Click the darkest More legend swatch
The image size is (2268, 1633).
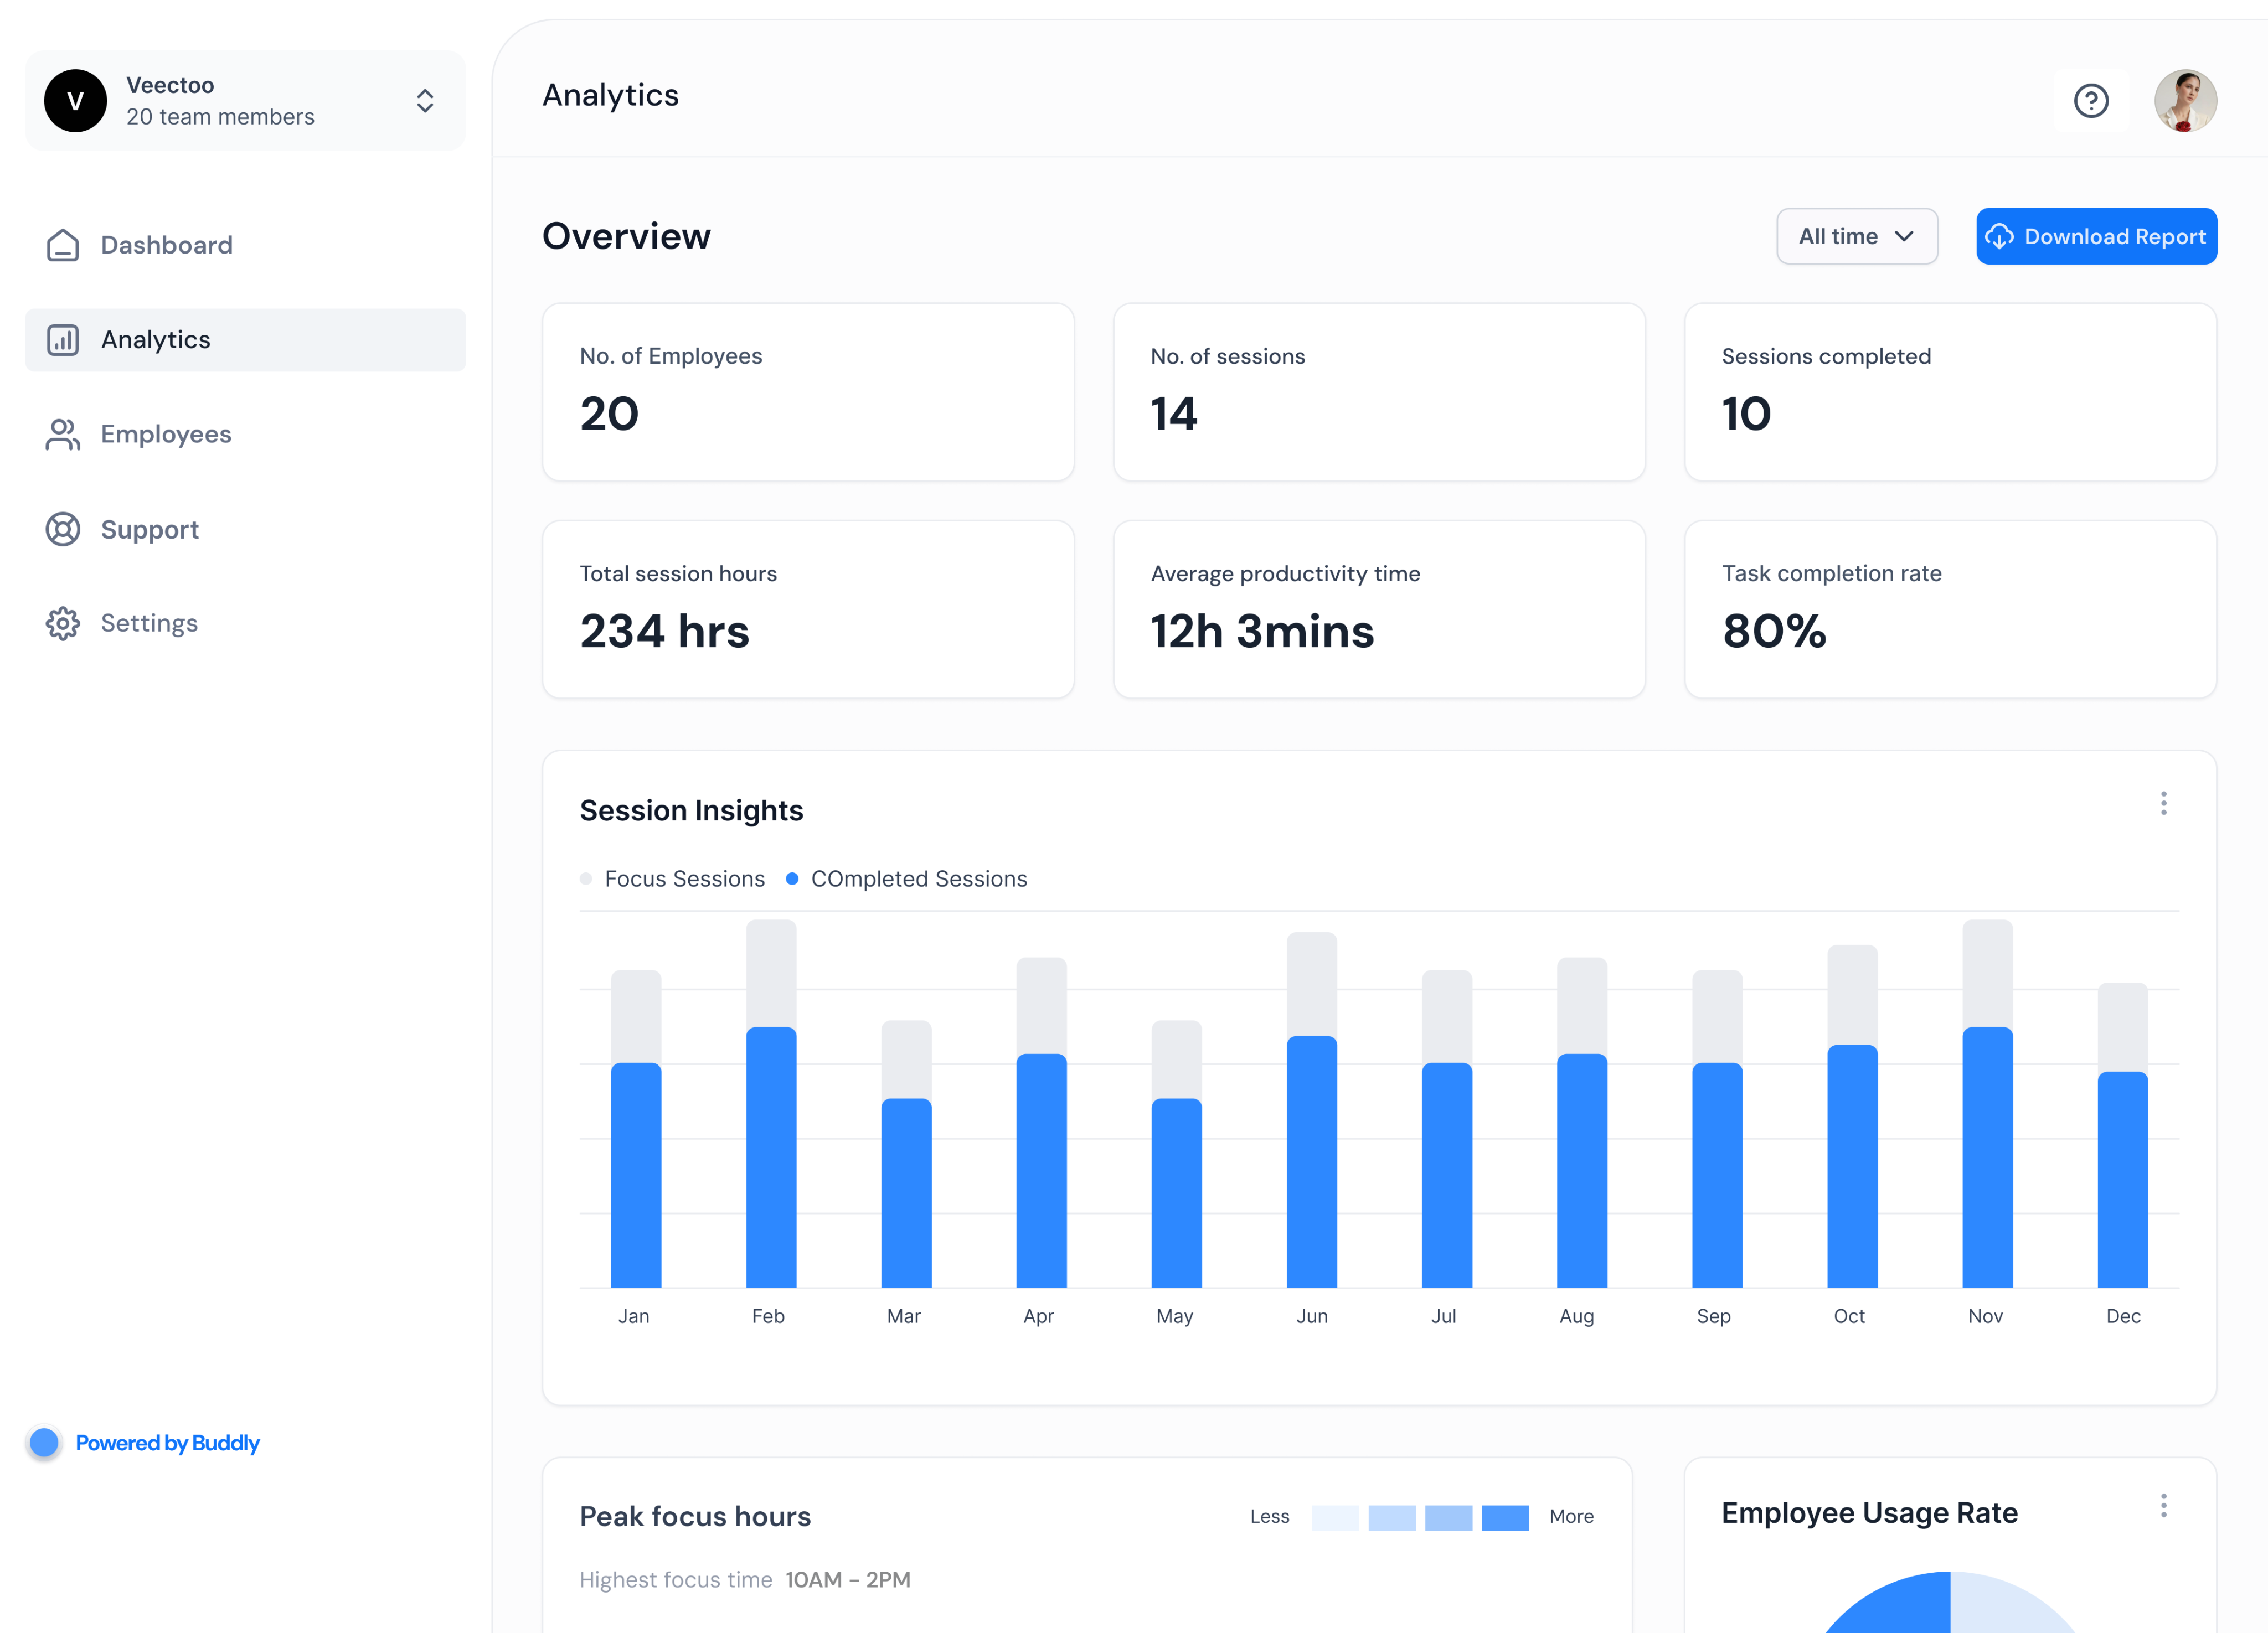pos(1506,1517)
